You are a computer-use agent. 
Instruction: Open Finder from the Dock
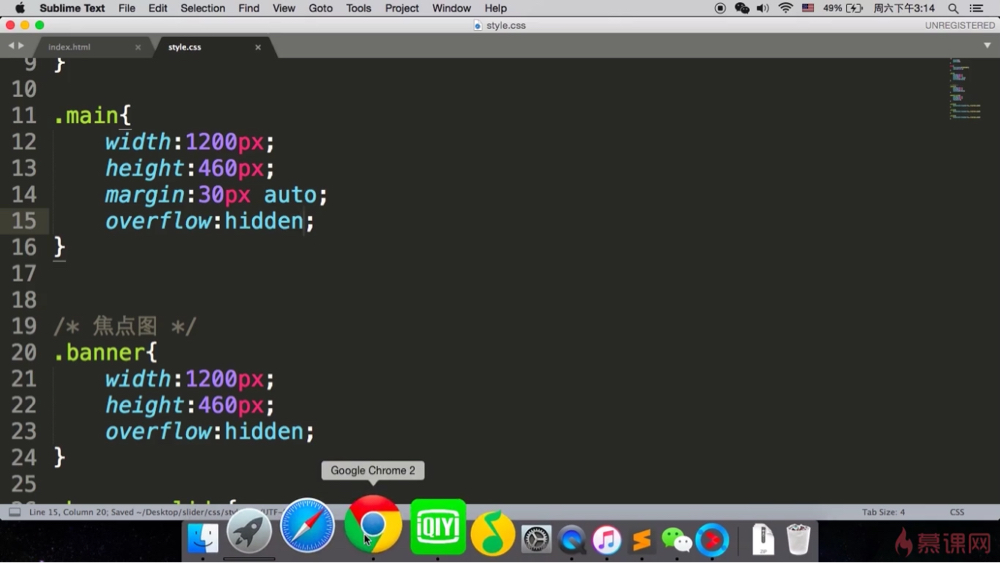203,539
